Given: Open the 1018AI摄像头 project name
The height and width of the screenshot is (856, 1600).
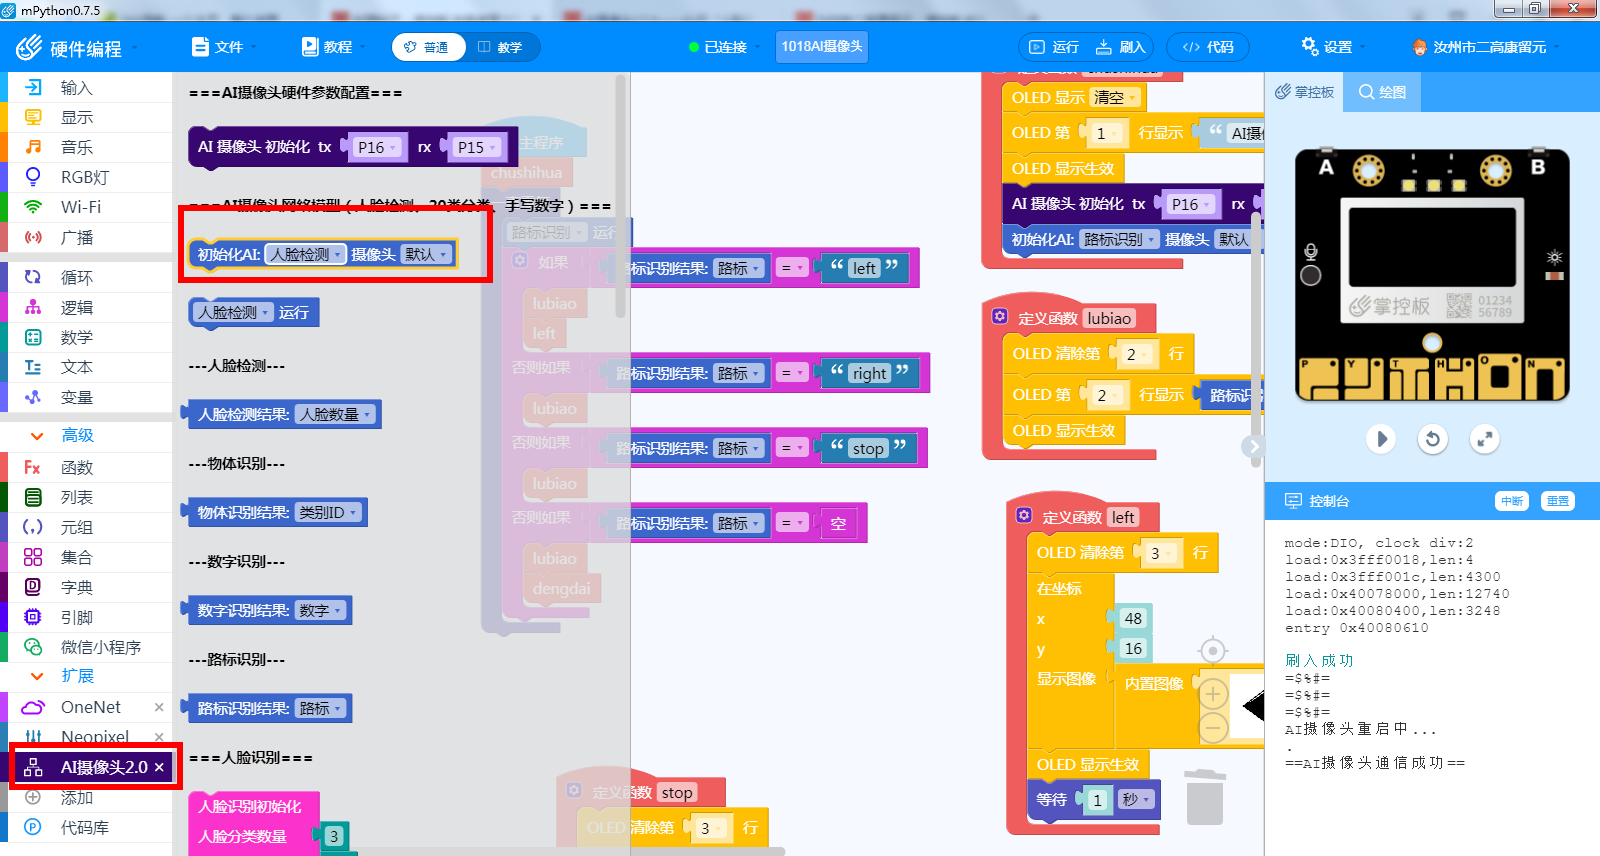Looking at the screenshot, I should click(x=822, y=47).
